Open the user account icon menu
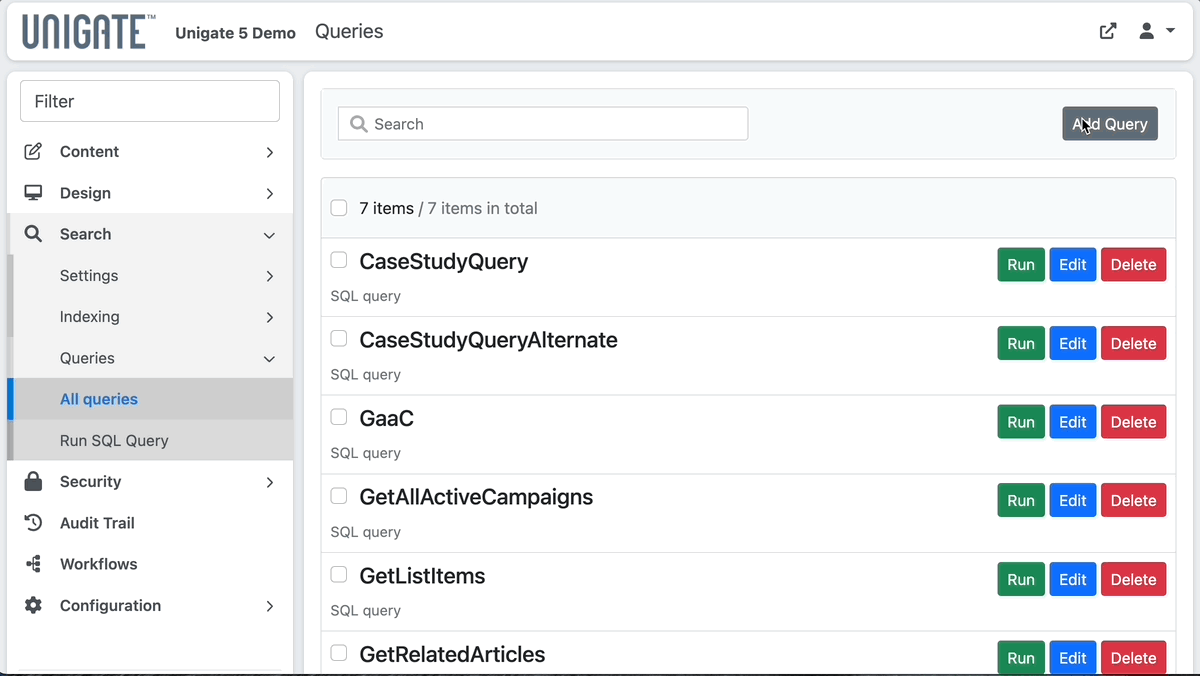The image size is (1200, 676). pos(1147,31)
